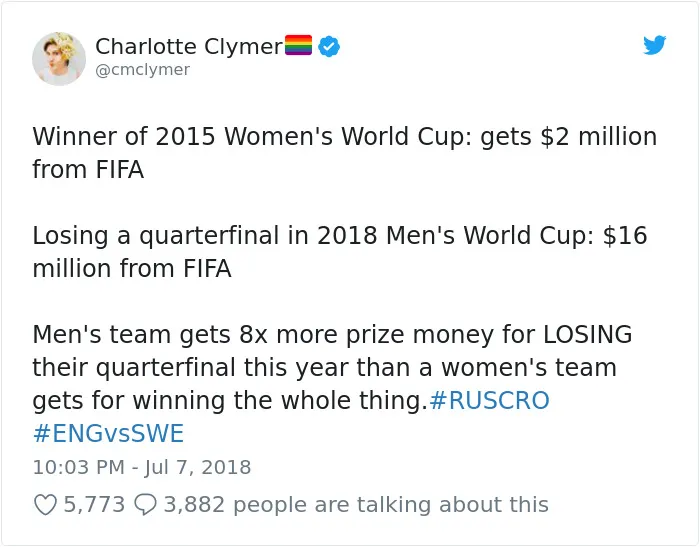This screenshot has width=700, height=547.
Task: Open '3,882 people are talking about this'
Action: 356,505
